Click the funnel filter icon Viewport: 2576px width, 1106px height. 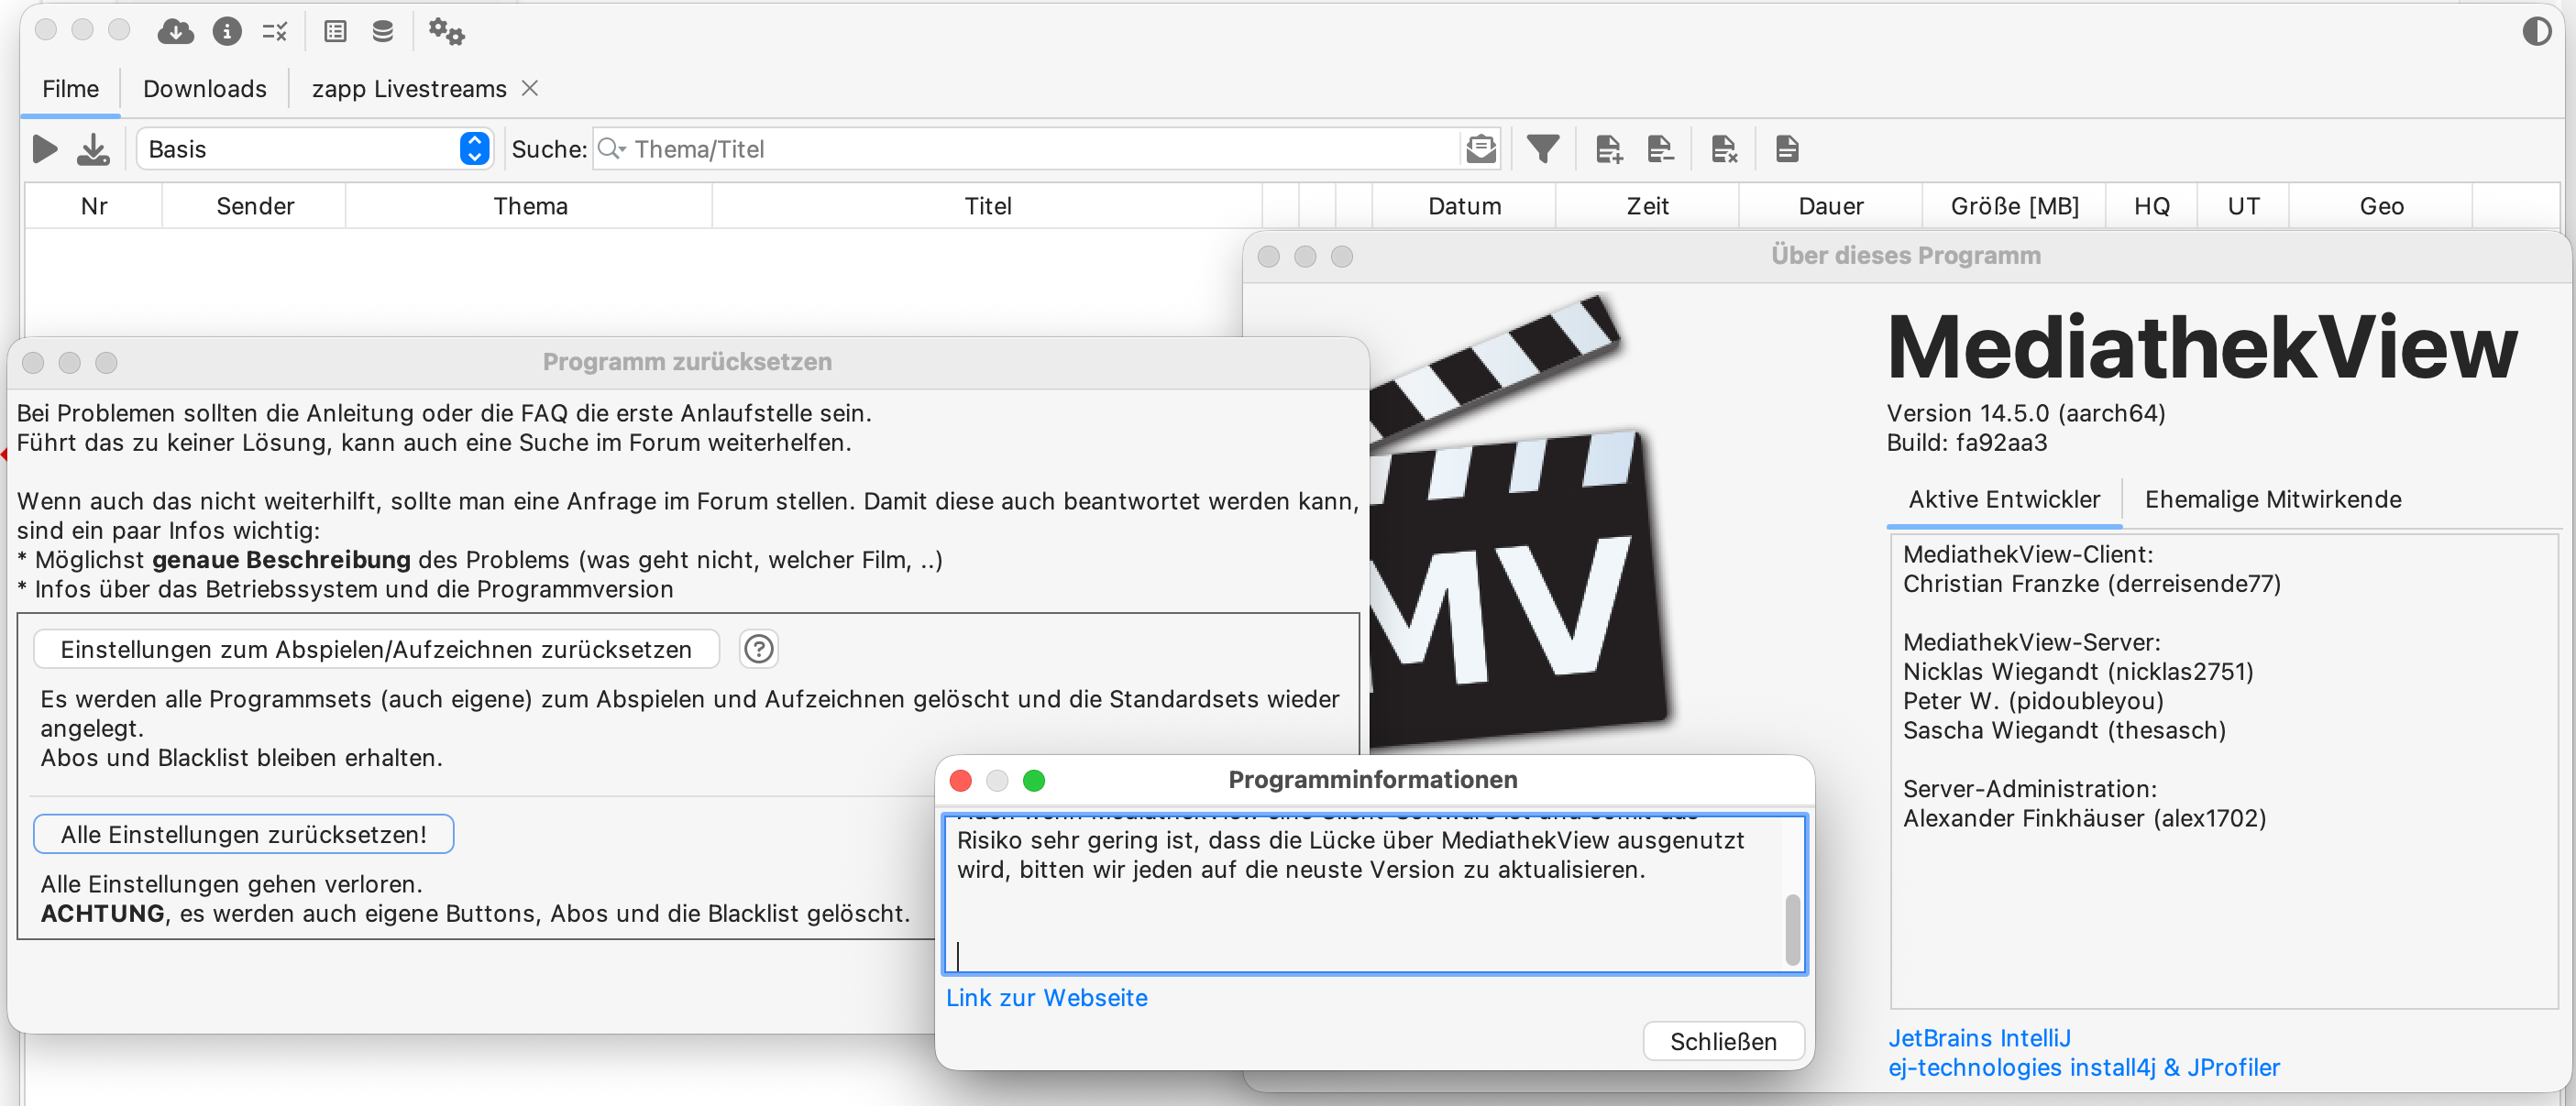click(x=1543, y=149)
